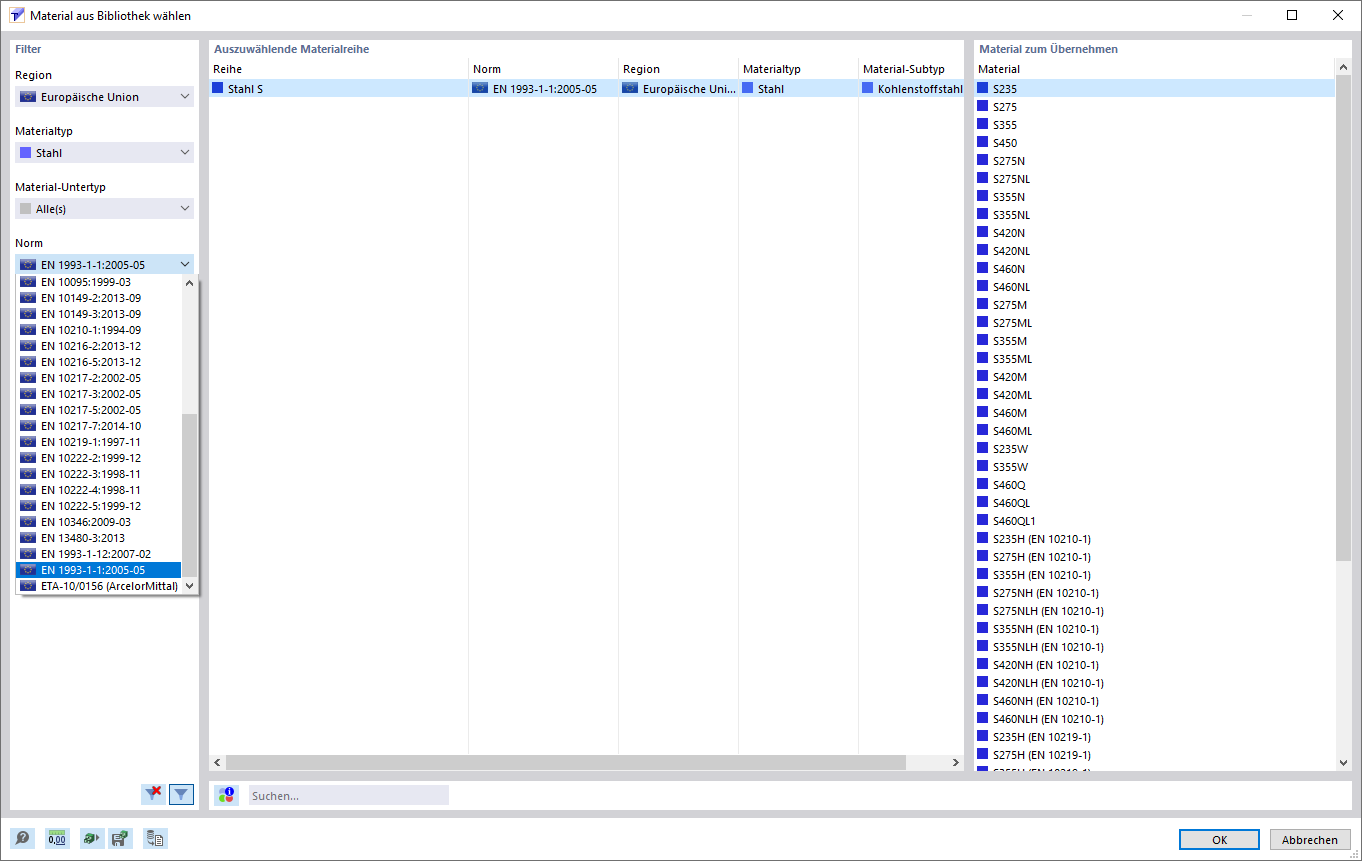
Task: Select EN 1993-1-12:2007-02 in Norm list
Action: pyautogui.click(x=99, y=554)
